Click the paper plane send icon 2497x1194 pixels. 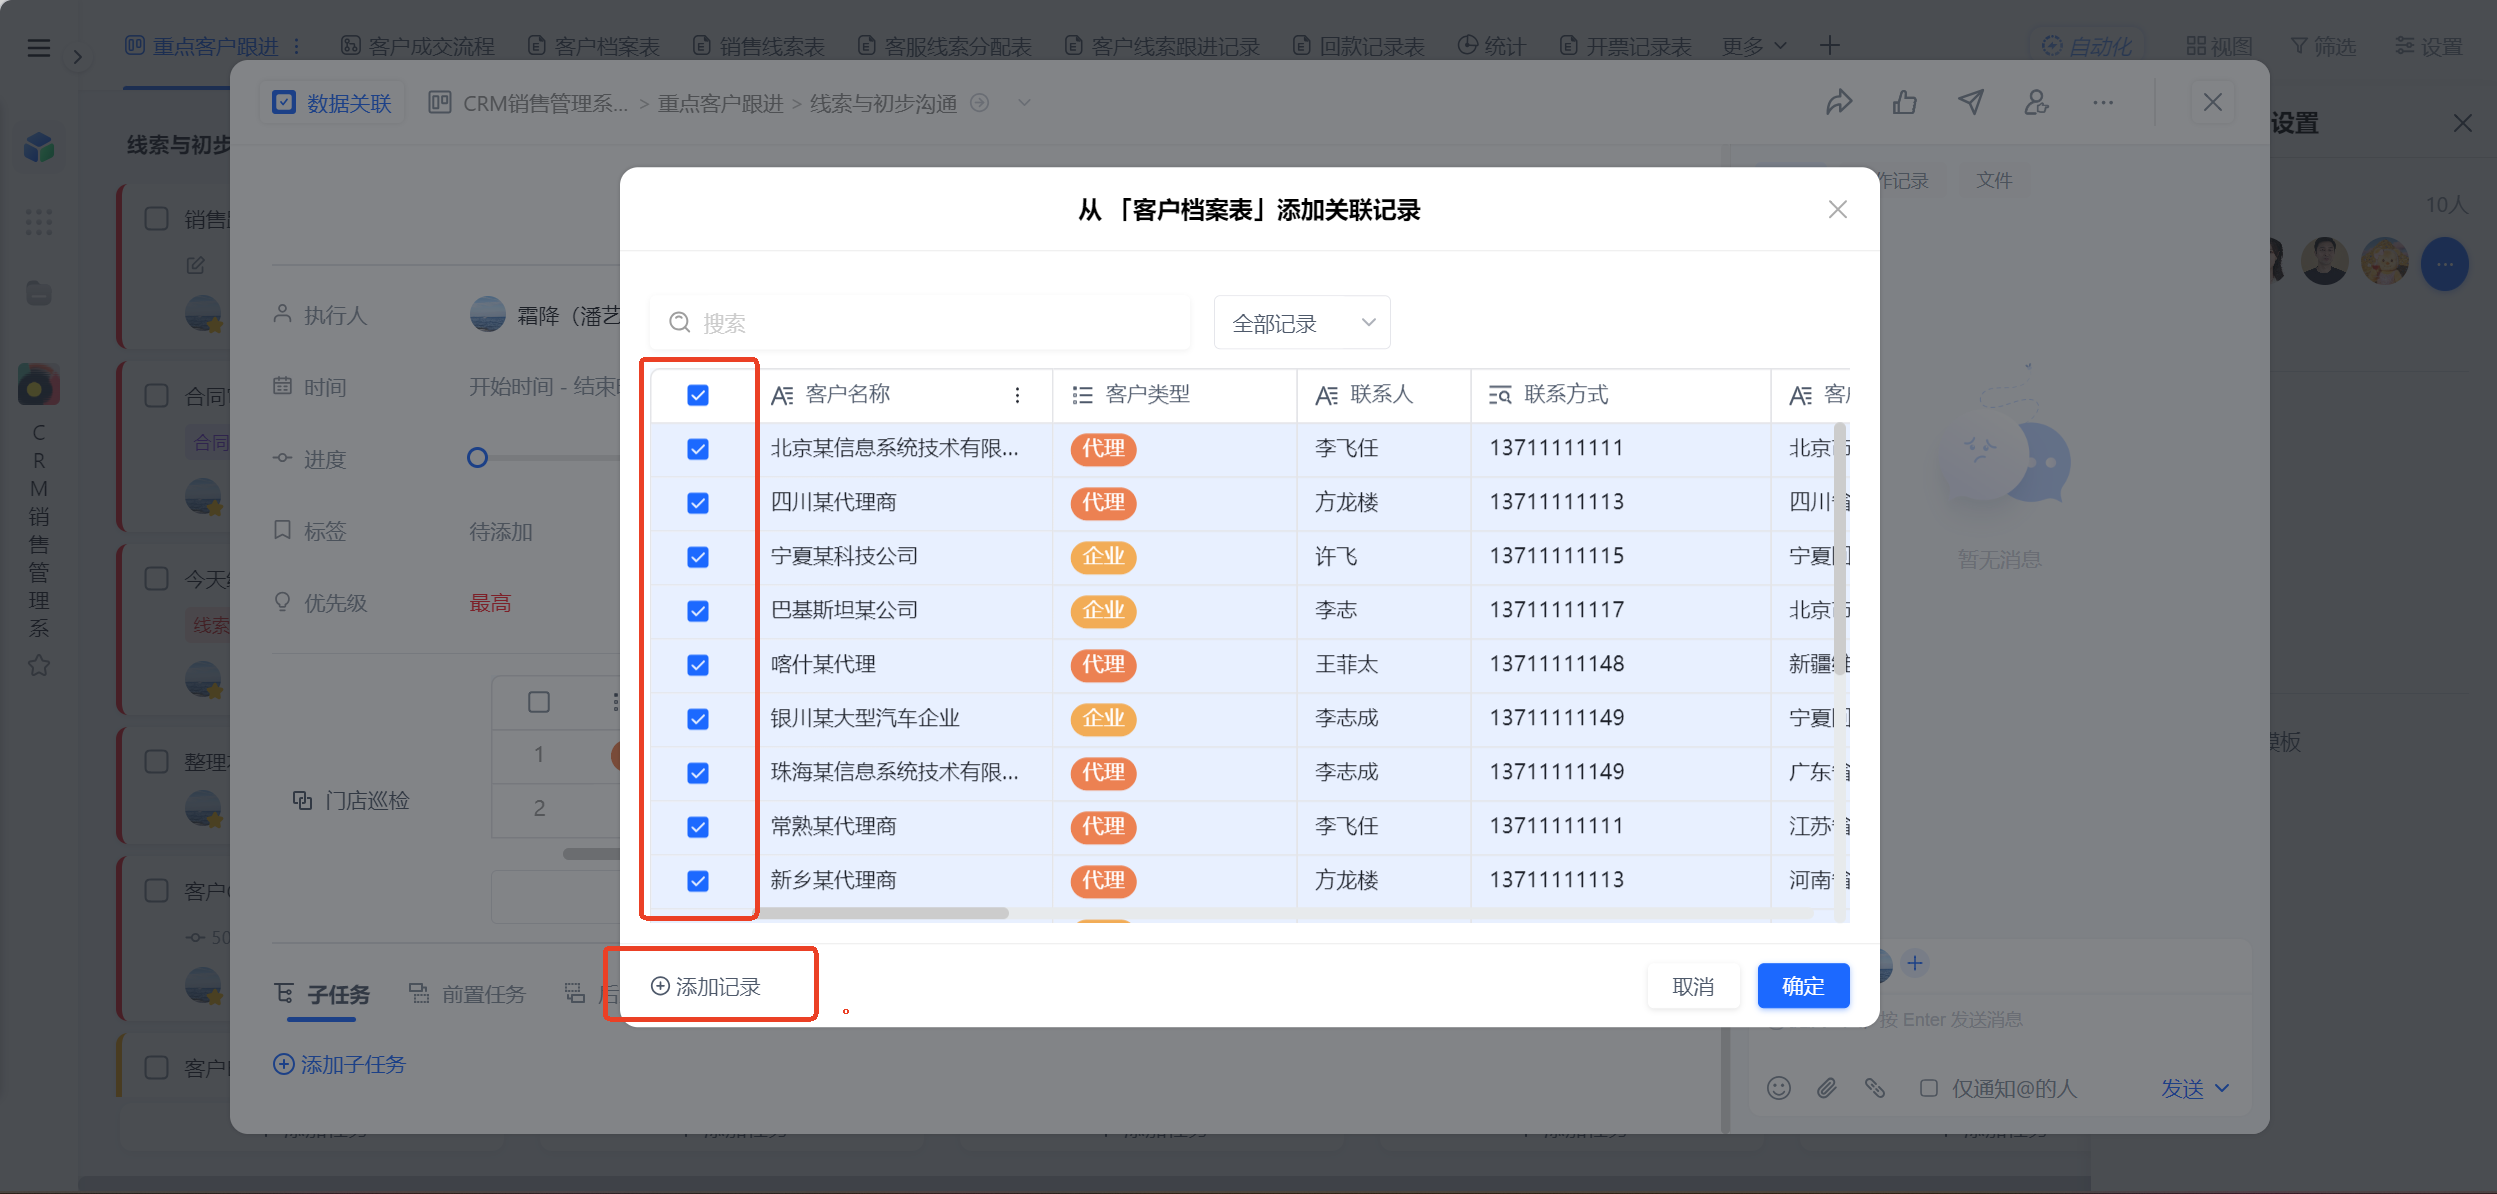tap(1971, 102)
